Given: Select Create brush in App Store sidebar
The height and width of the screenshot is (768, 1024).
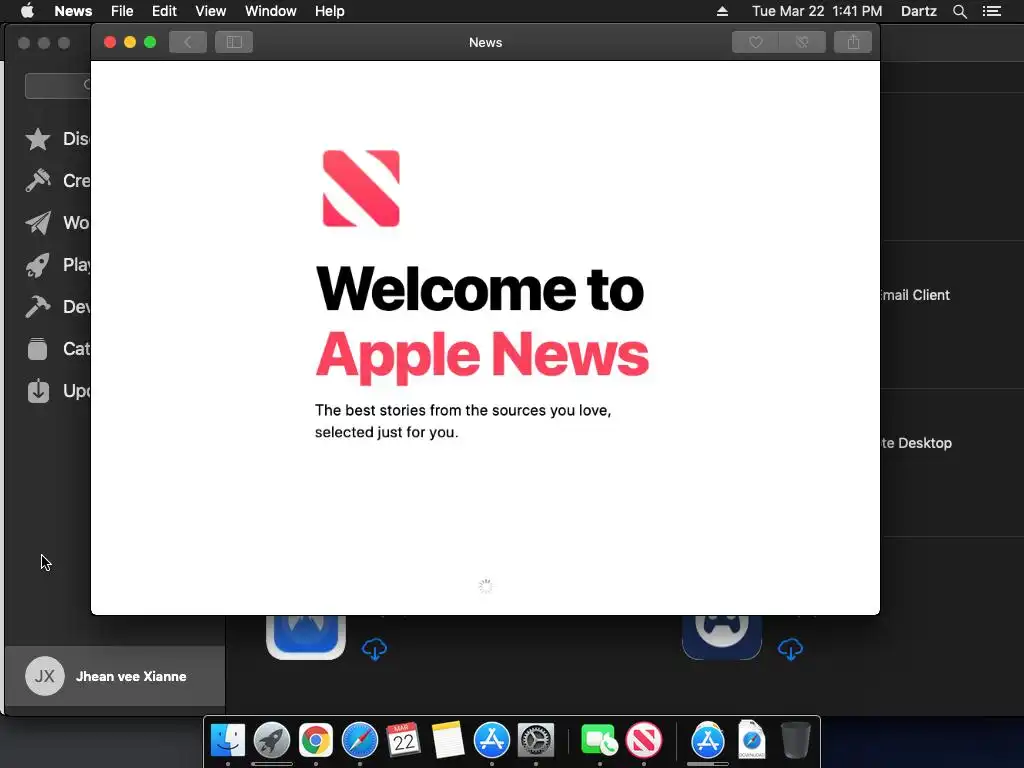Looking at the screenshot, I should point(38,181).
